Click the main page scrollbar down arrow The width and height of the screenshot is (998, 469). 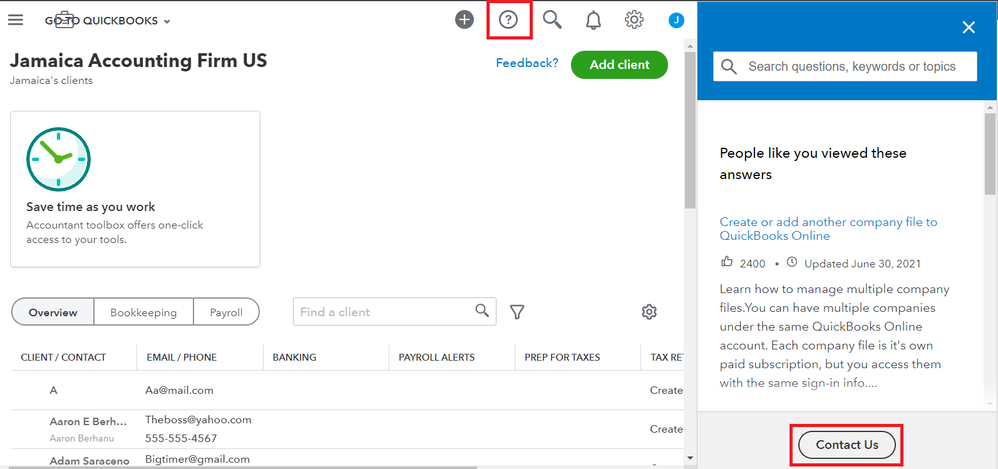point(690,458)
